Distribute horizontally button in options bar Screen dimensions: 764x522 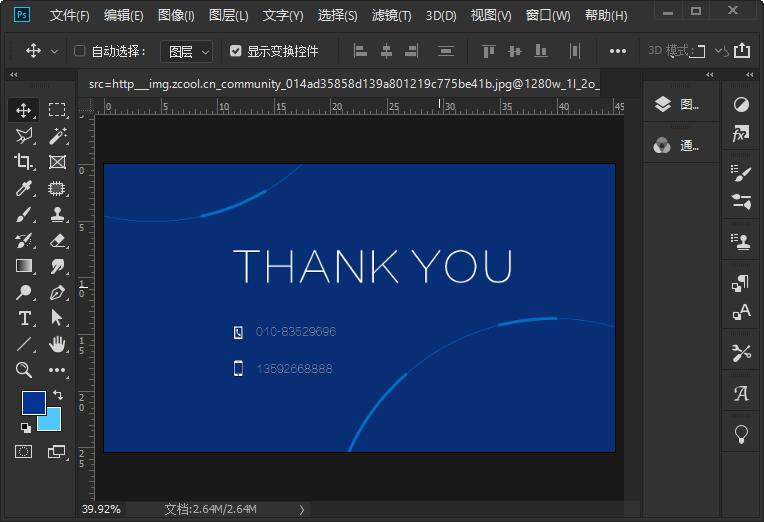(575, 51)
